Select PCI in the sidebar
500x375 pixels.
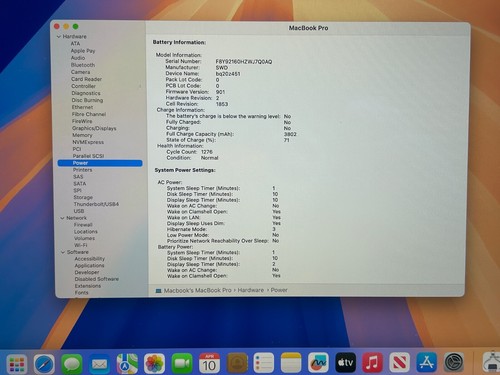click(77, 149)
